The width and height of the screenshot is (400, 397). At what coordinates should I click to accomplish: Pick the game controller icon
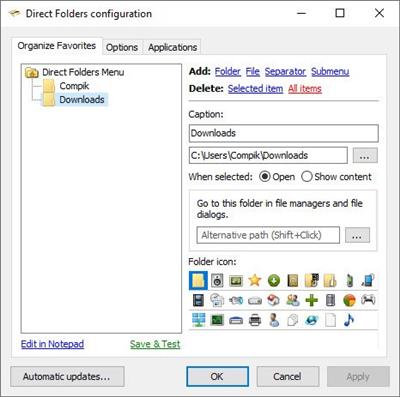(368, 300)
